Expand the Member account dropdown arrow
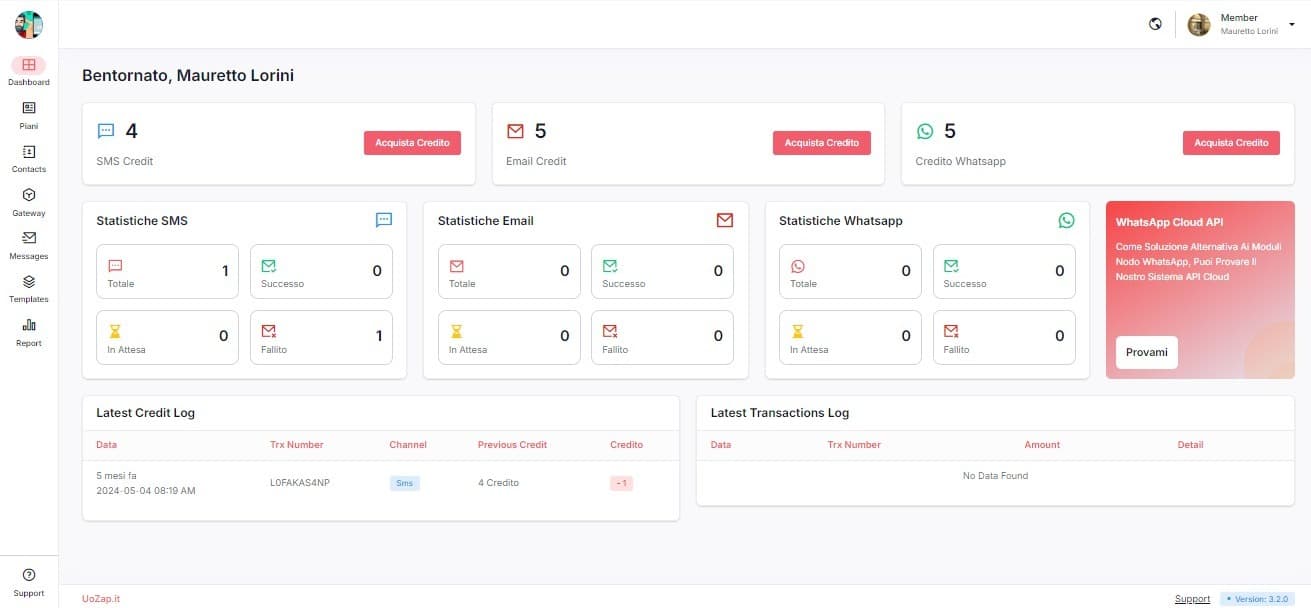This screenshot has height=608, width=1311. pyautogui.click(x=1291, y=25)
